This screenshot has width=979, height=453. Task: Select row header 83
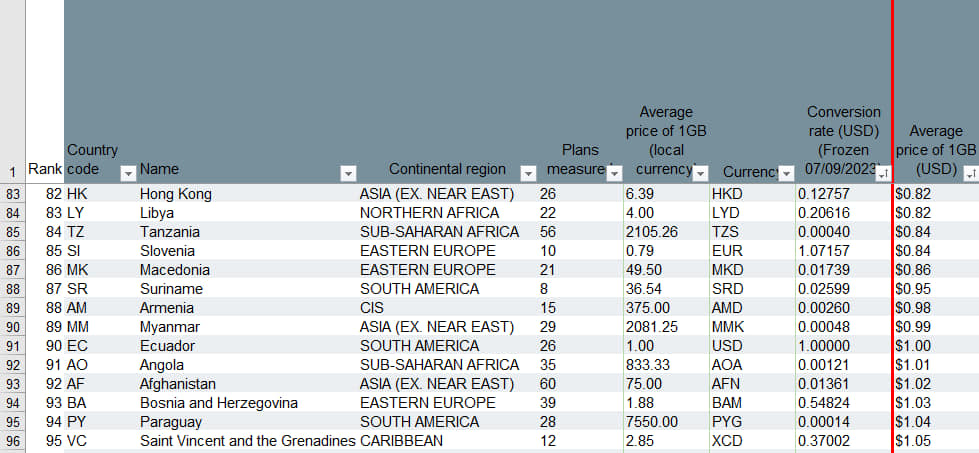pyautogui.click(x=12, y=194)
